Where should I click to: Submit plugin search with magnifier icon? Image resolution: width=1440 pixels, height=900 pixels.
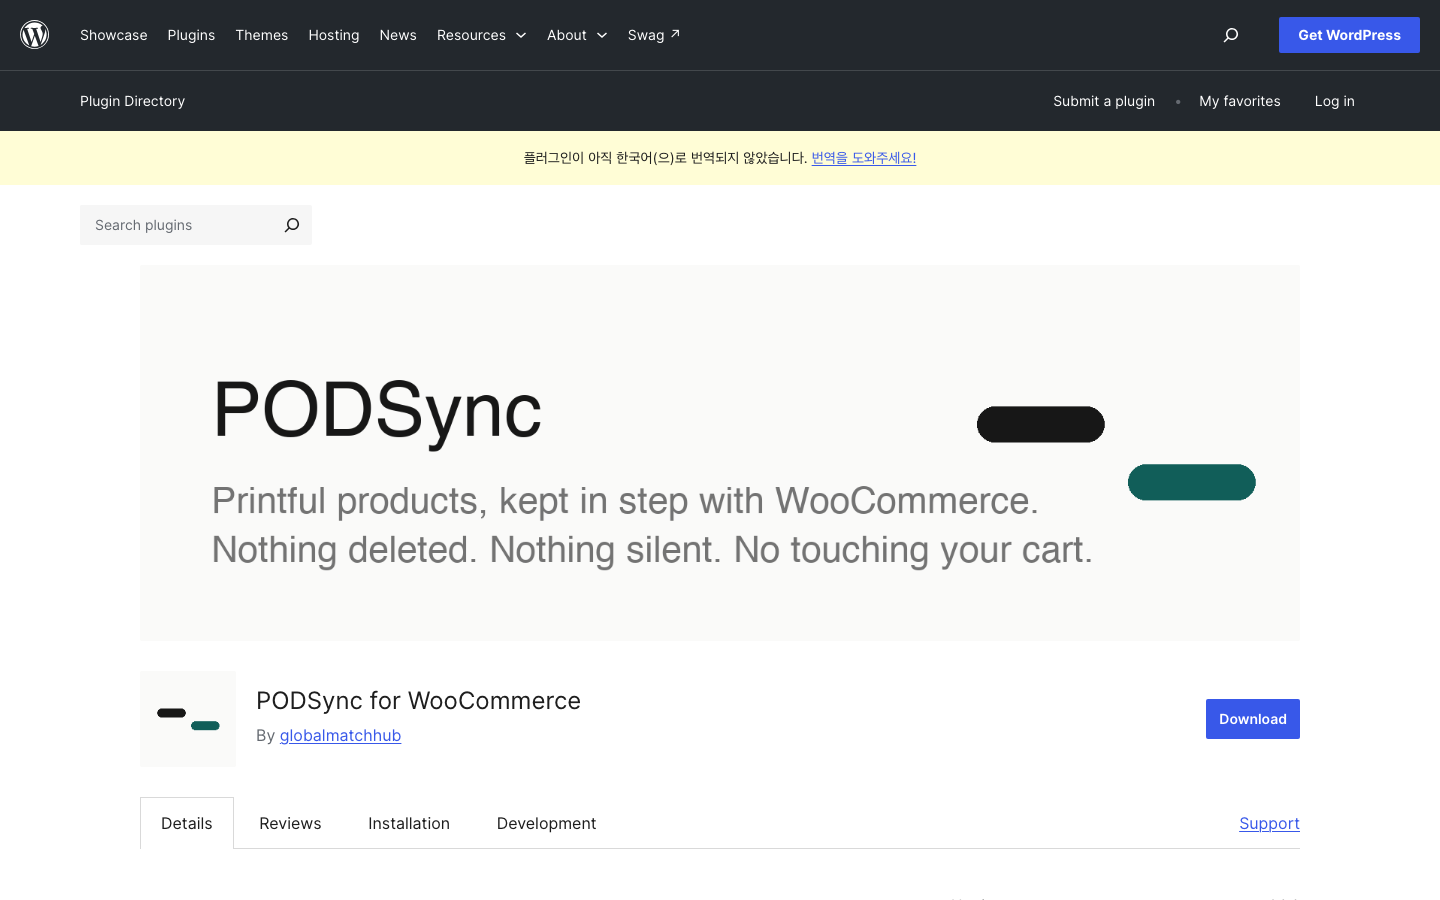coord(292,225)
